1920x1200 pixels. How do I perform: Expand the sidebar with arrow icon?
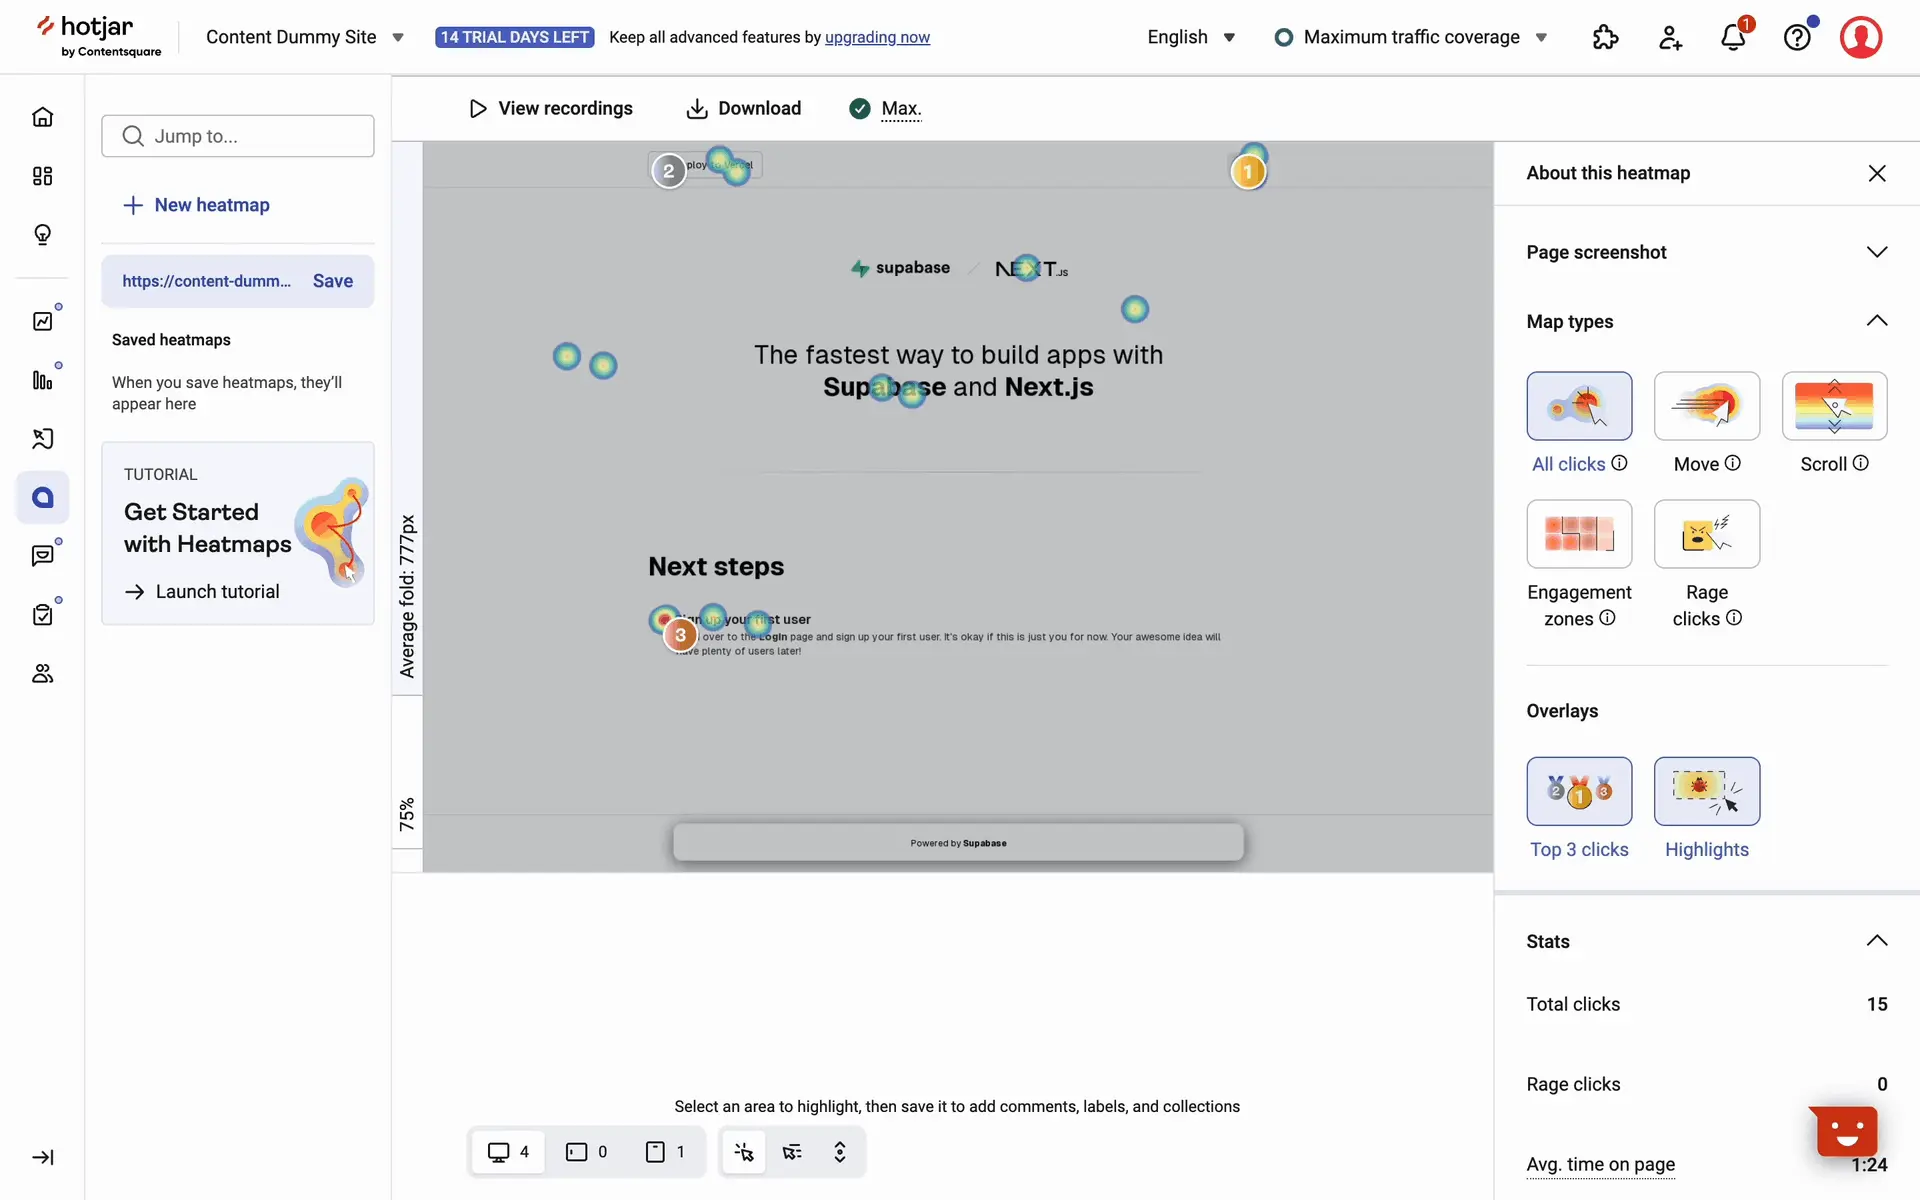pos(42,1157)
